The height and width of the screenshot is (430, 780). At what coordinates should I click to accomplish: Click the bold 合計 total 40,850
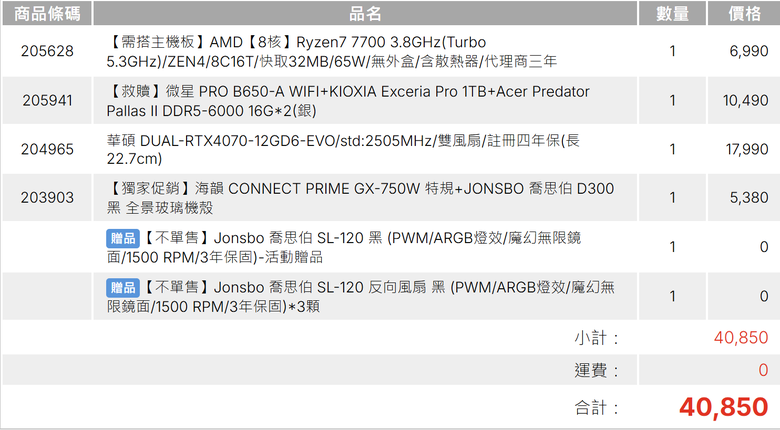point(724,407)
